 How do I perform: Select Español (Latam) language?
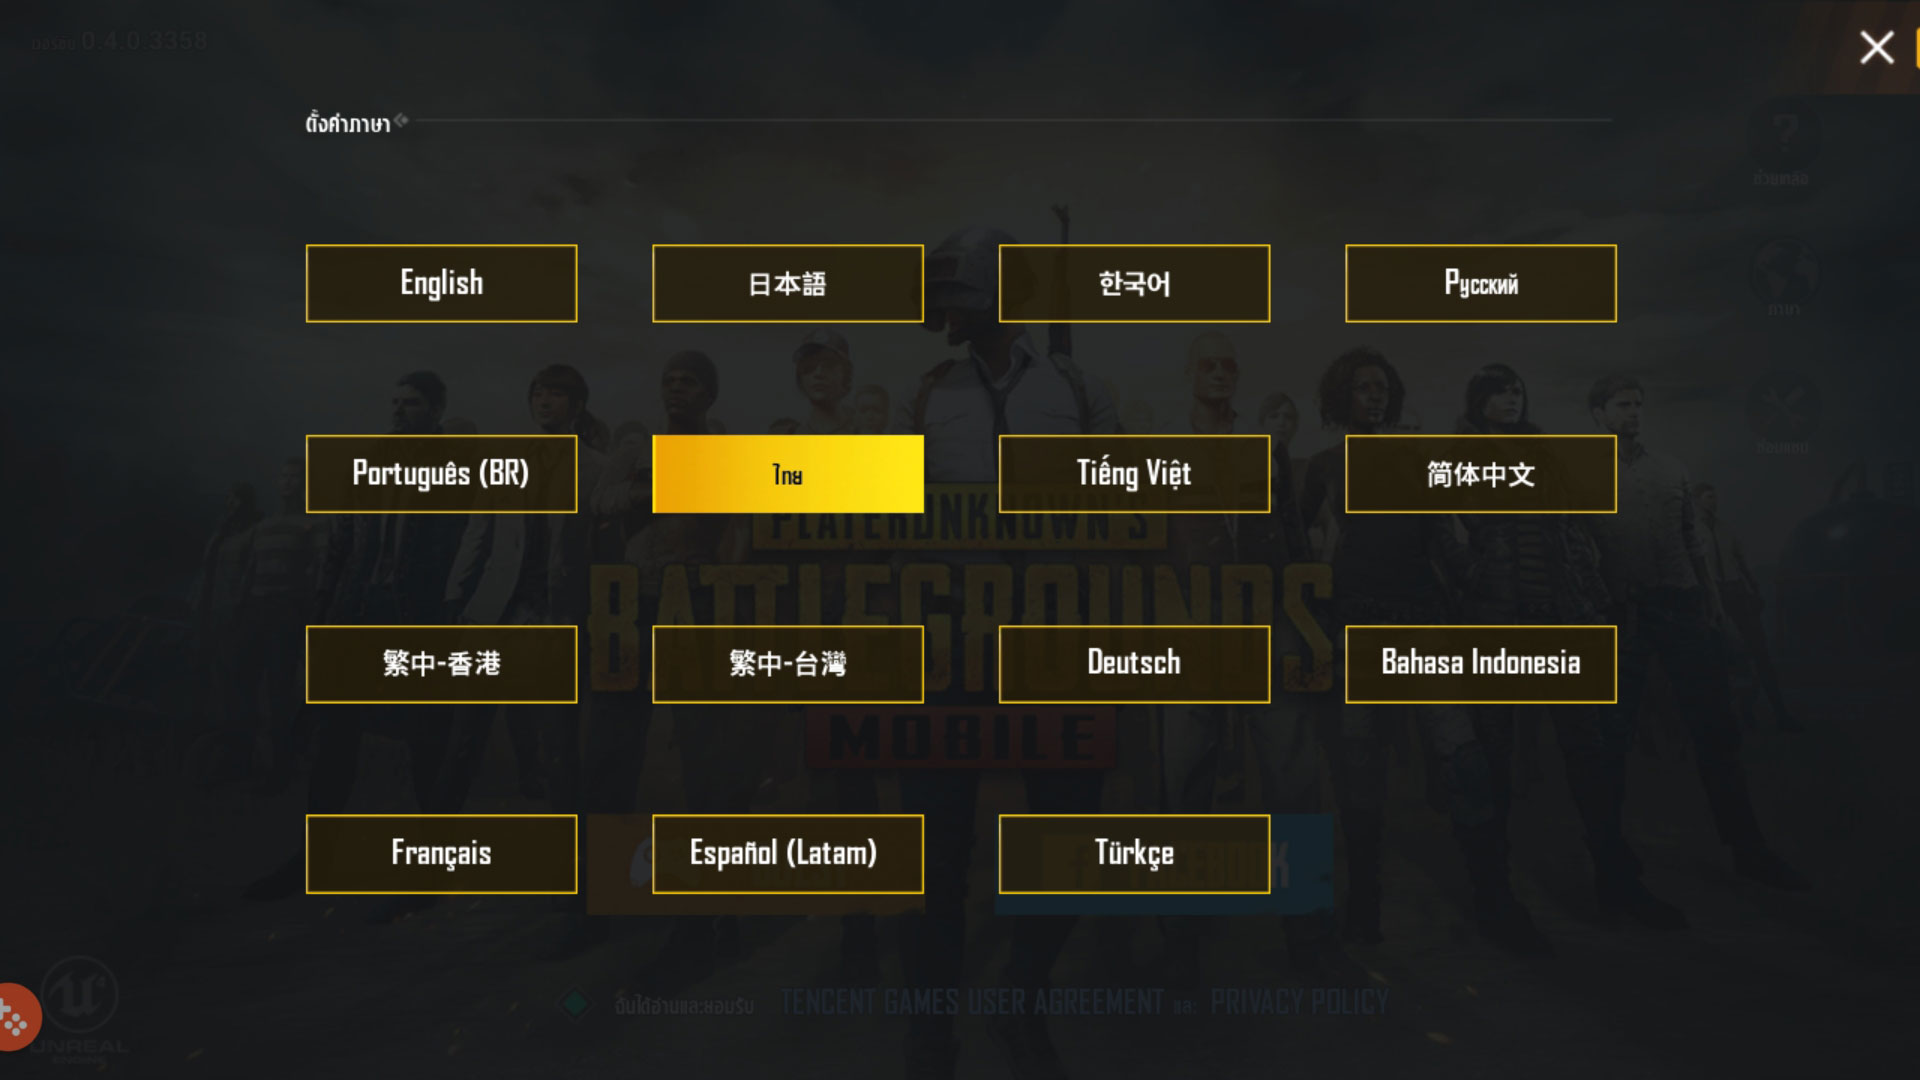point(787,854)
